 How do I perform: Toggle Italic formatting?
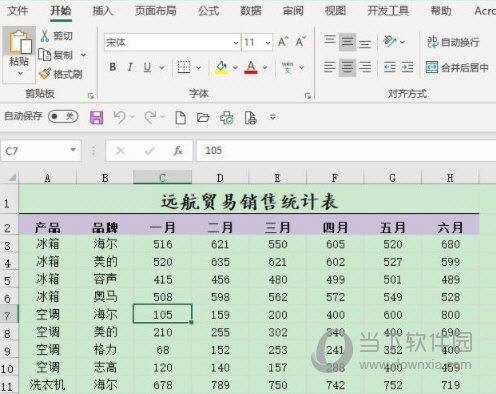pos(130,67)
